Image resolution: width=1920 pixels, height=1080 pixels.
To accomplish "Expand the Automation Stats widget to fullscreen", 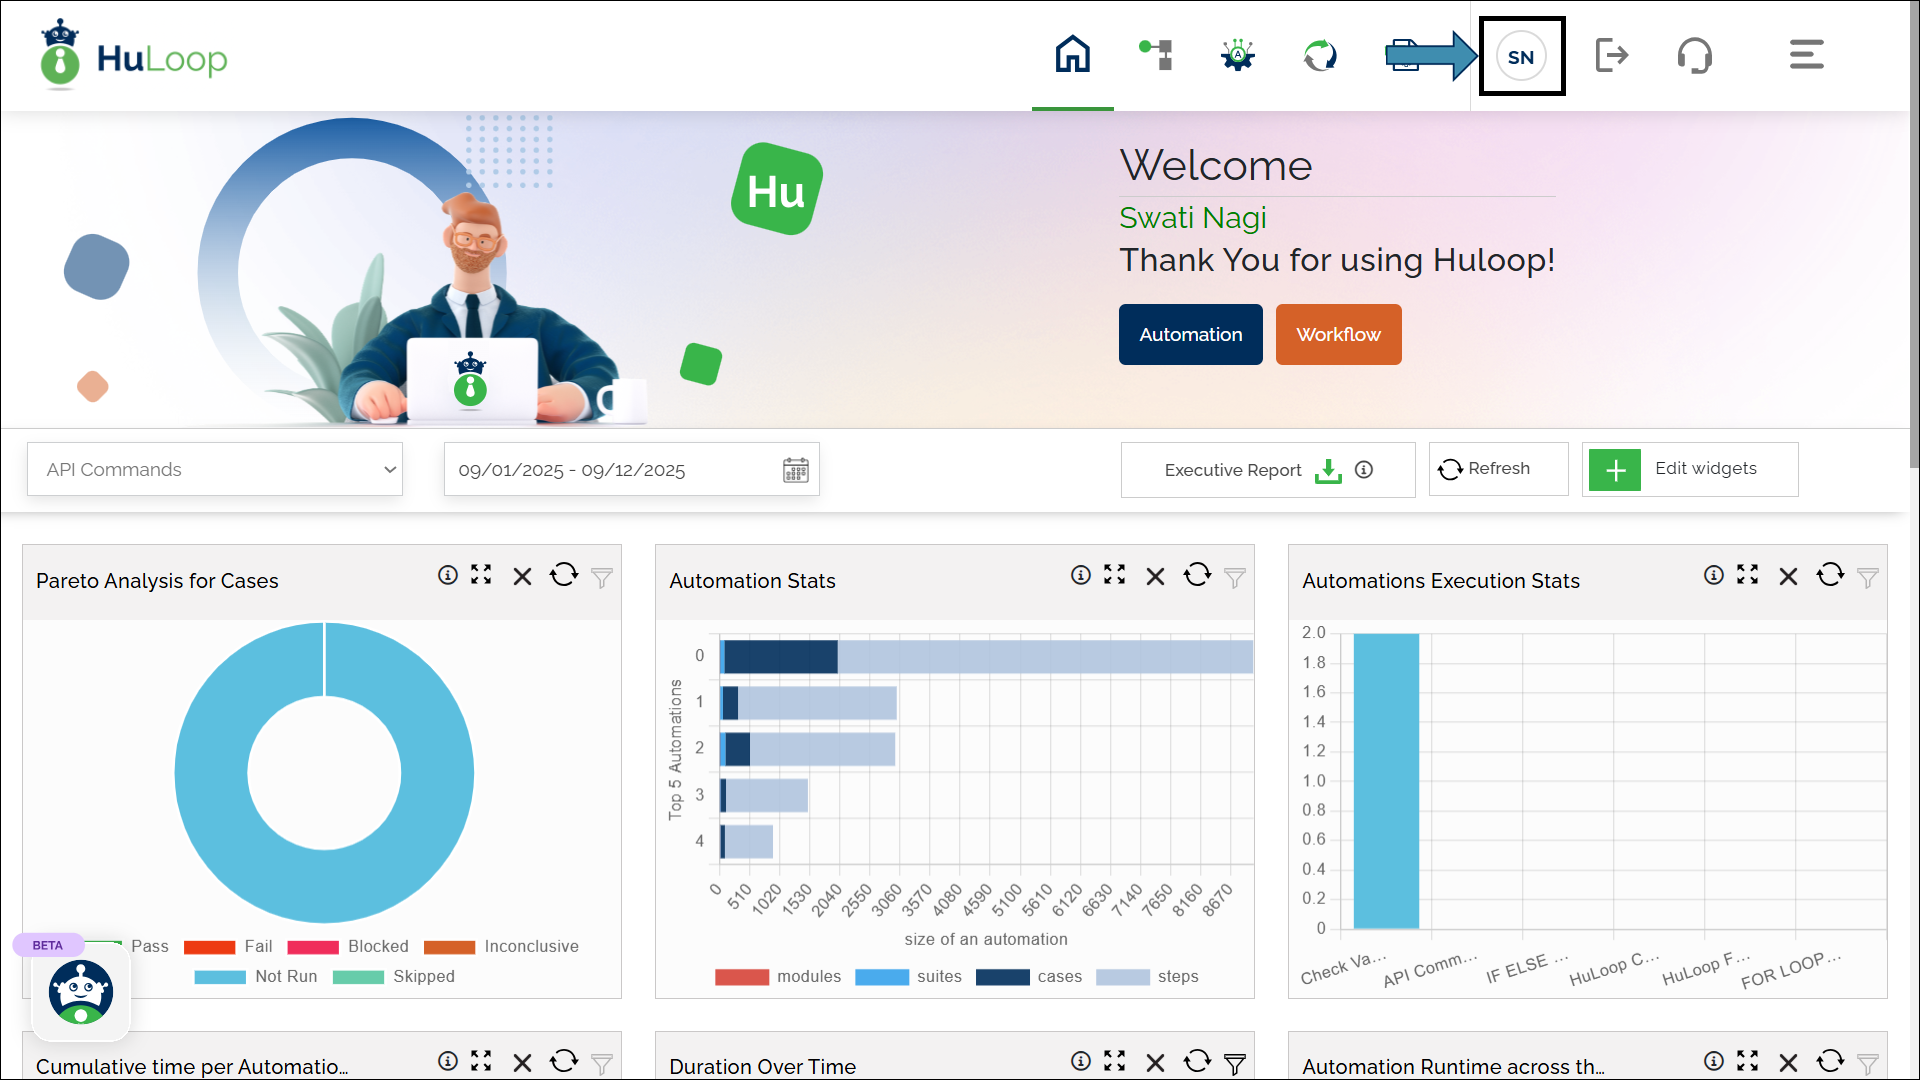I will pos(1114,575).
